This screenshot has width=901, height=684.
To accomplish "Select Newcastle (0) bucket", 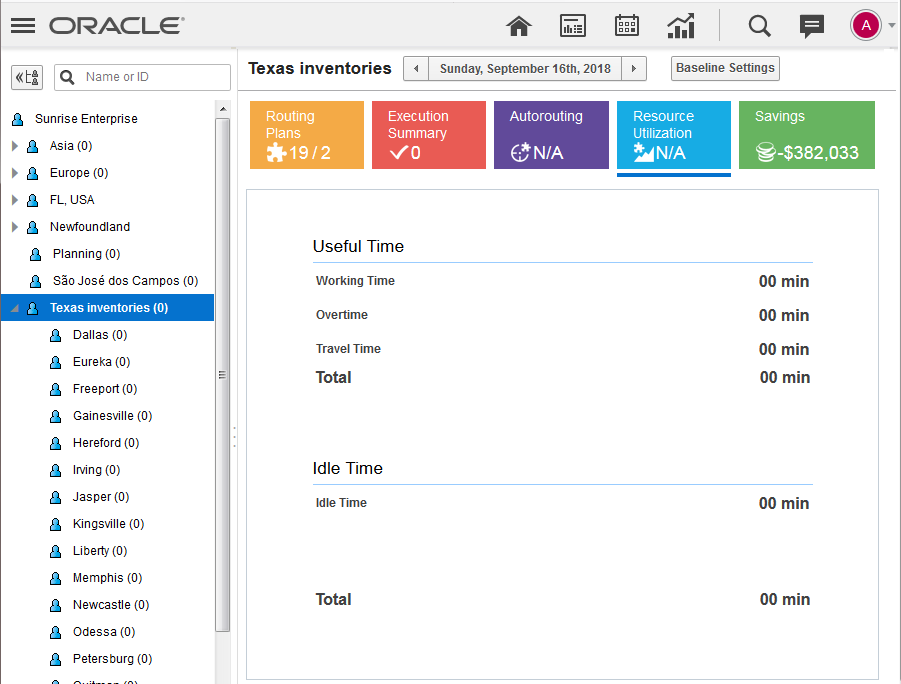I will click(110, 605).
